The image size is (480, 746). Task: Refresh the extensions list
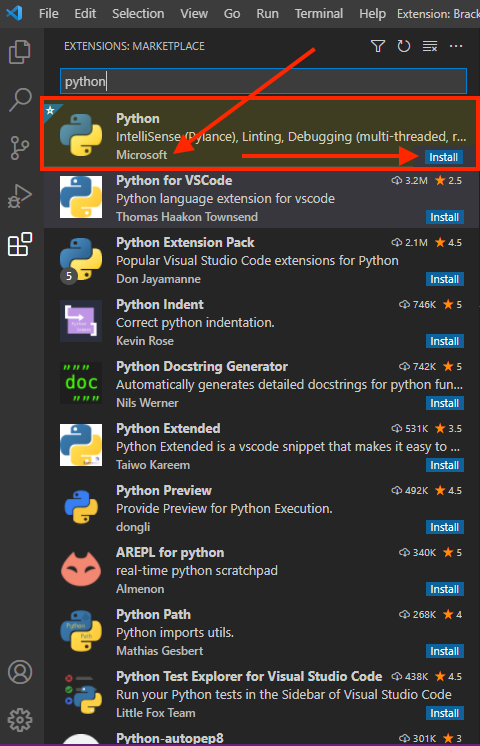404,46
